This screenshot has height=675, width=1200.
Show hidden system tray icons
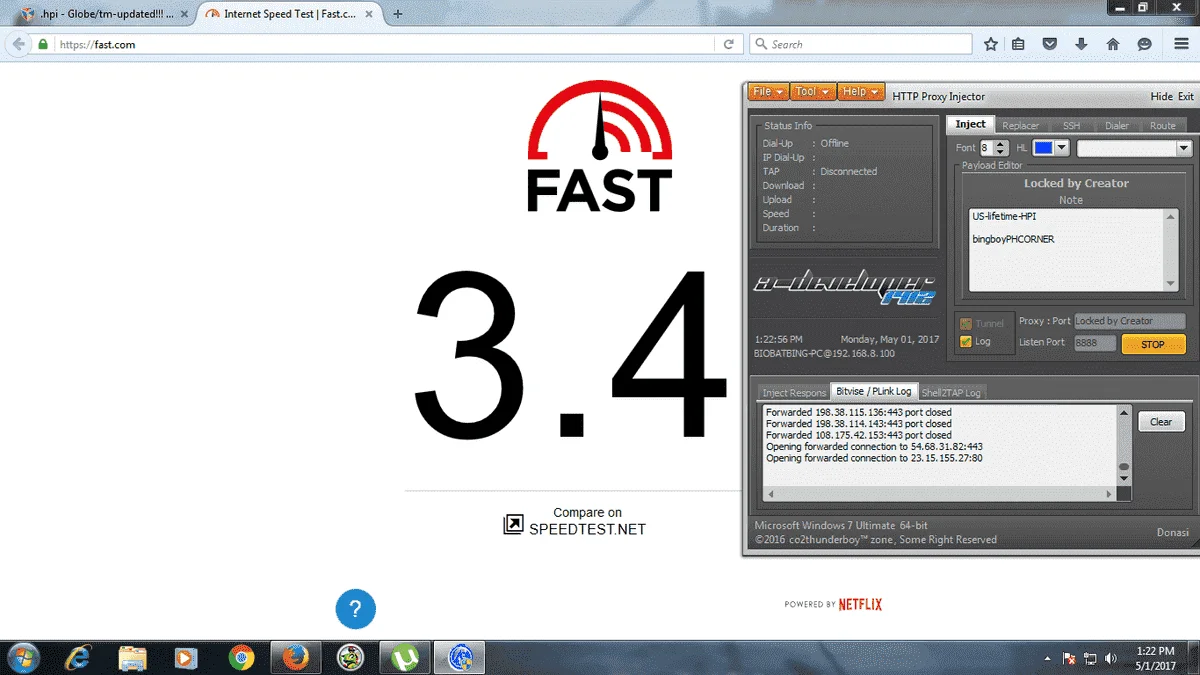coord(1048,658)
